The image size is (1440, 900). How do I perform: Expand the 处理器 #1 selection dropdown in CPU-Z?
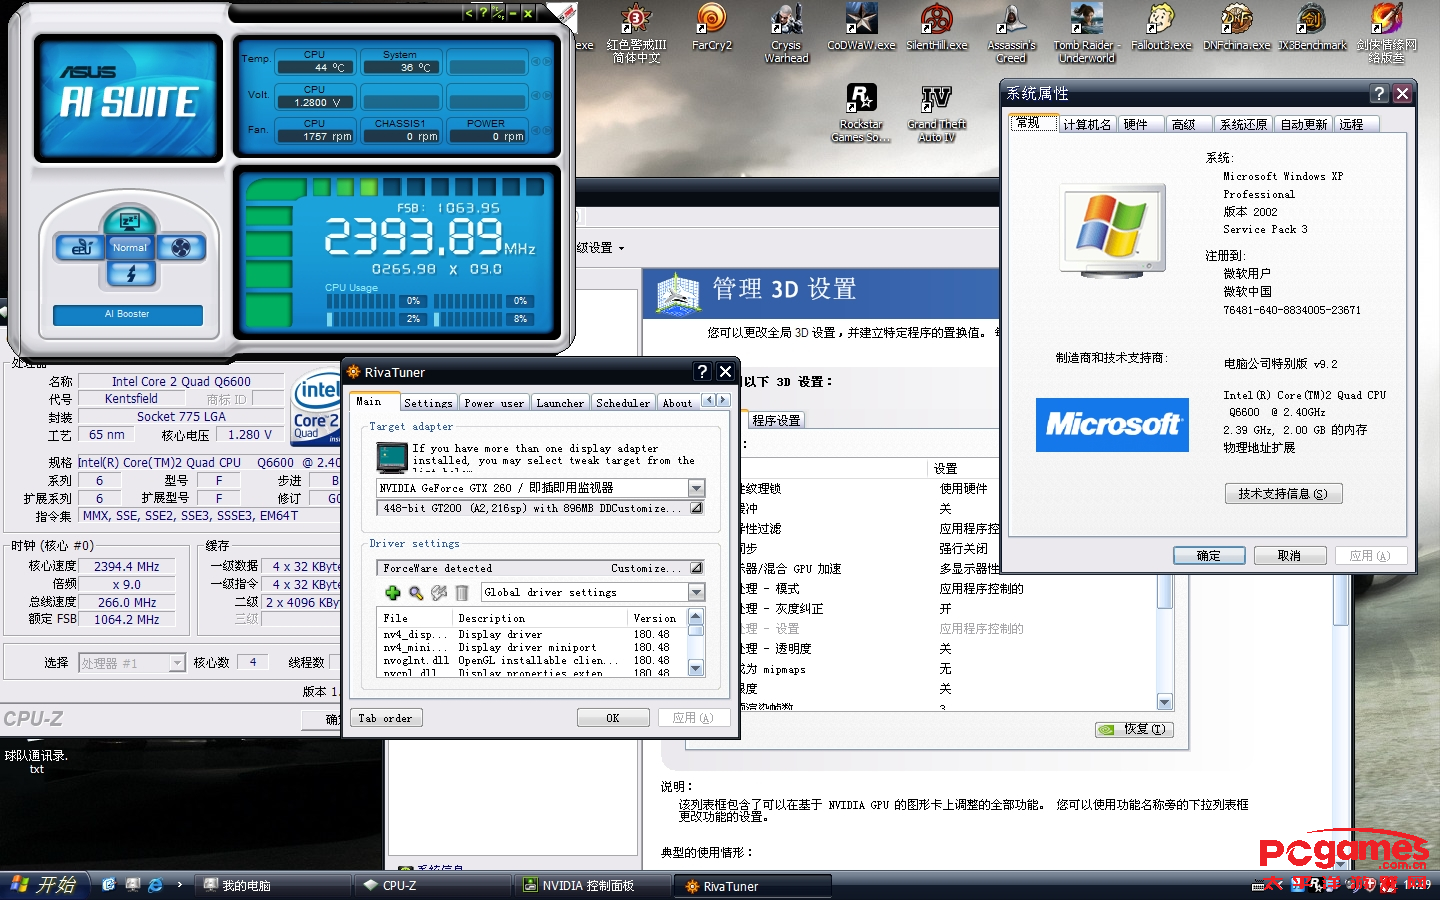(177, 662)
